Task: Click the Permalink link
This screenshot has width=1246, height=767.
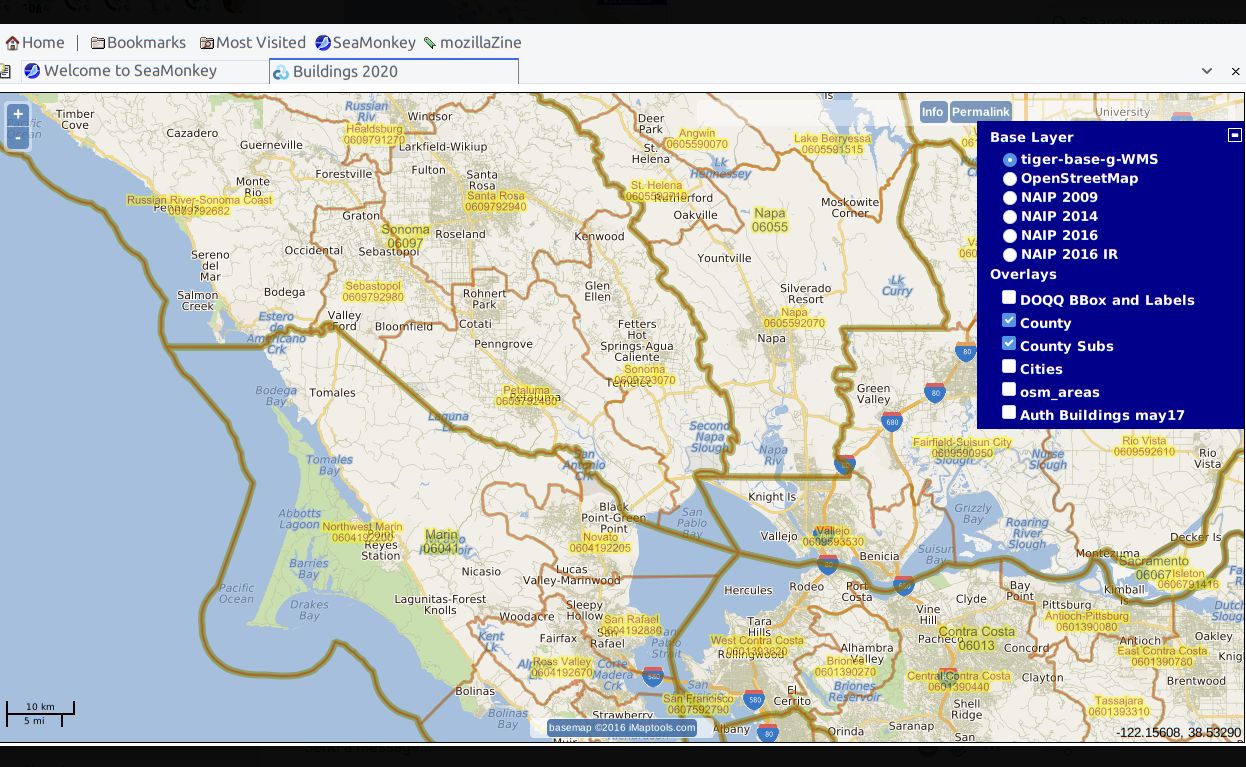Action: [x=980, y=112]
